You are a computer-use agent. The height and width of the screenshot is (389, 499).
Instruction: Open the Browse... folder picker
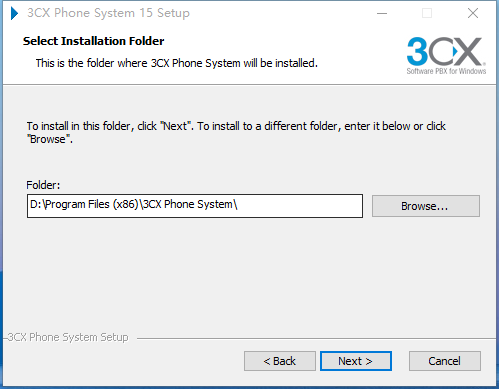tap(426, 206)
